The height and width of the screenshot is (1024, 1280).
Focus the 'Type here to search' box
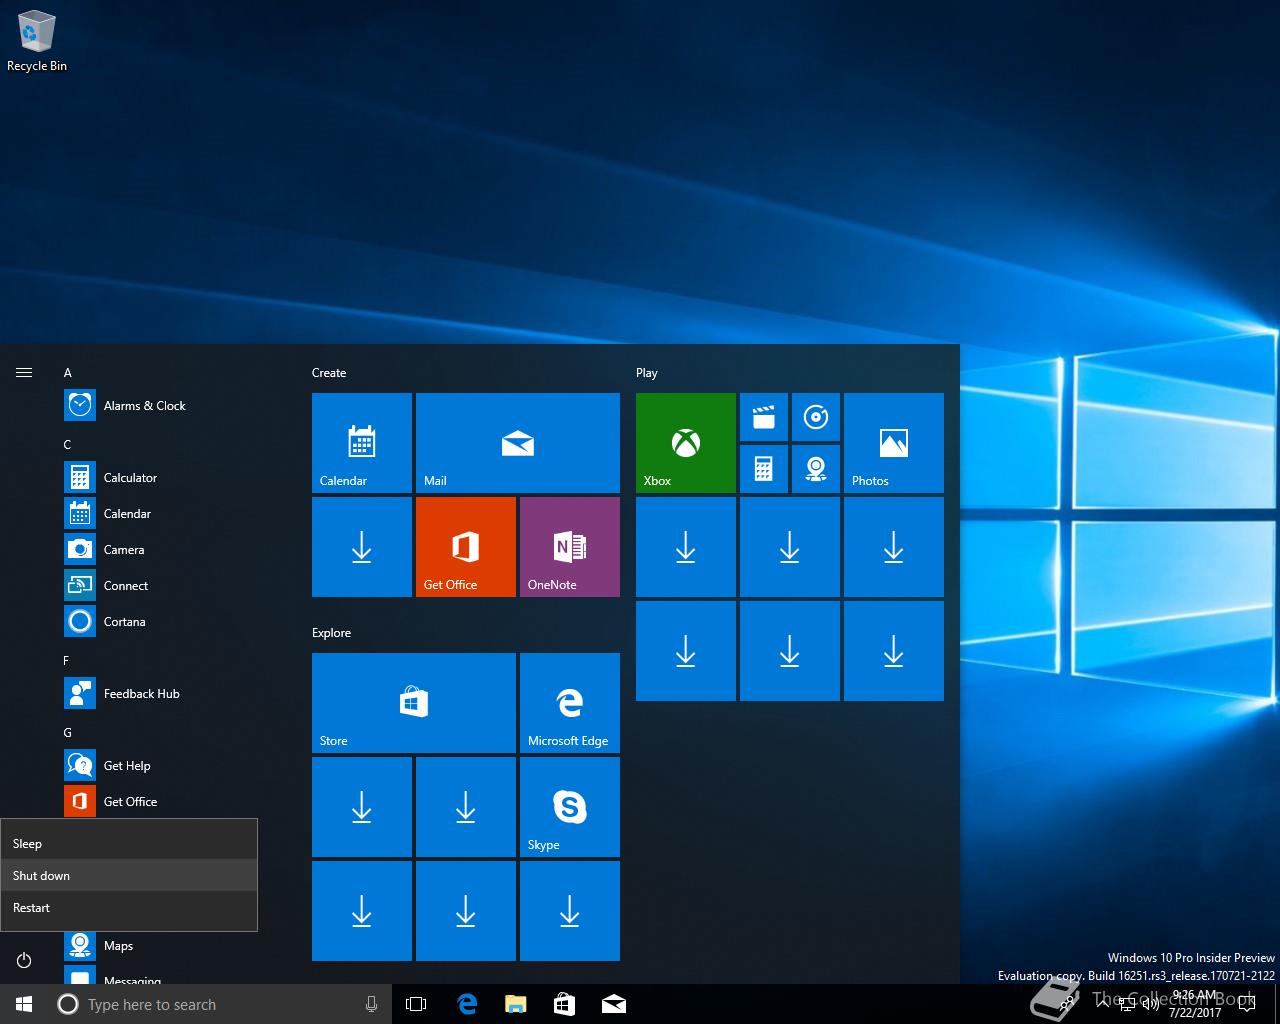click(220, 1004)
